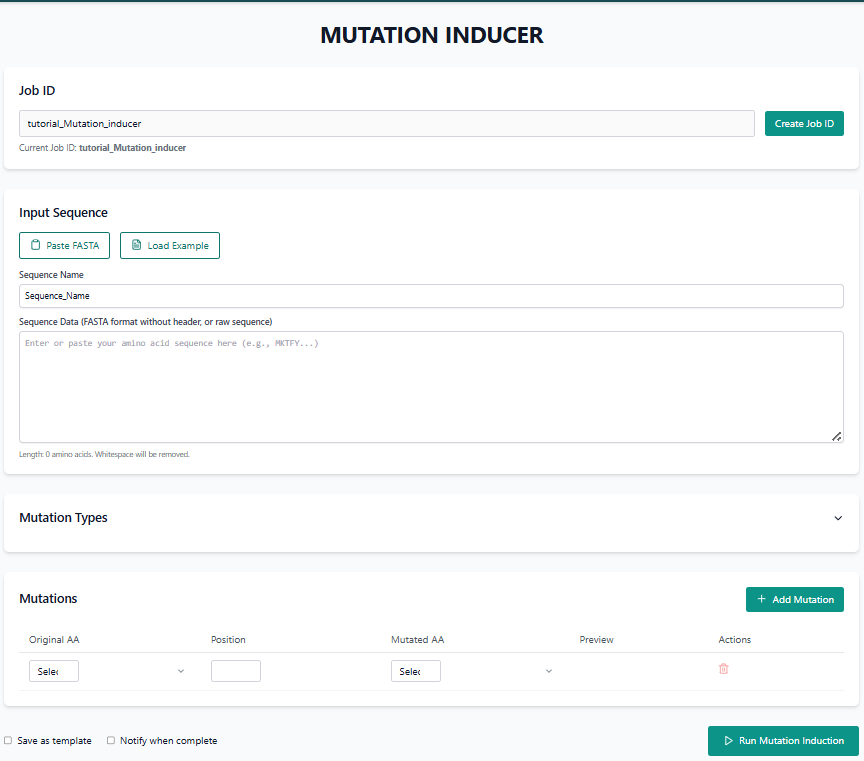The height and width of the screenshot is (761, 864).
Task: Click the Sequence Name input field
Action: coord(431,295)
